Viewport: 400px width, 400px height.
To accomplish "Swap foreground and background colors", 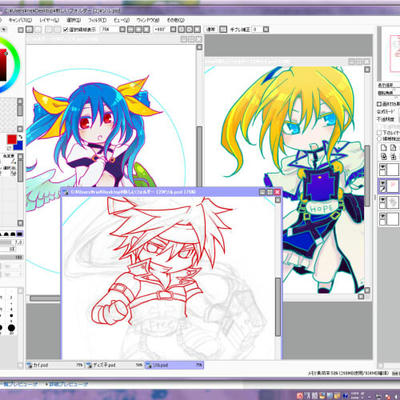I will 20,137.
